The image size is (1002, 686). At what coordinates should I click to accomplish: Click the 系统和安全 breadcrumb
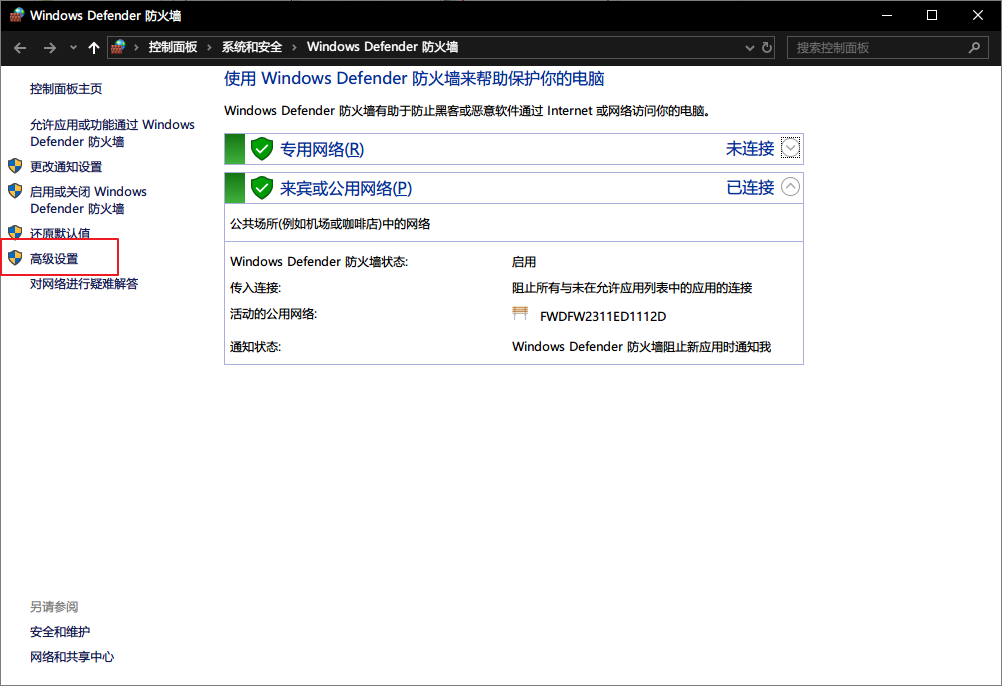point(252,47)
